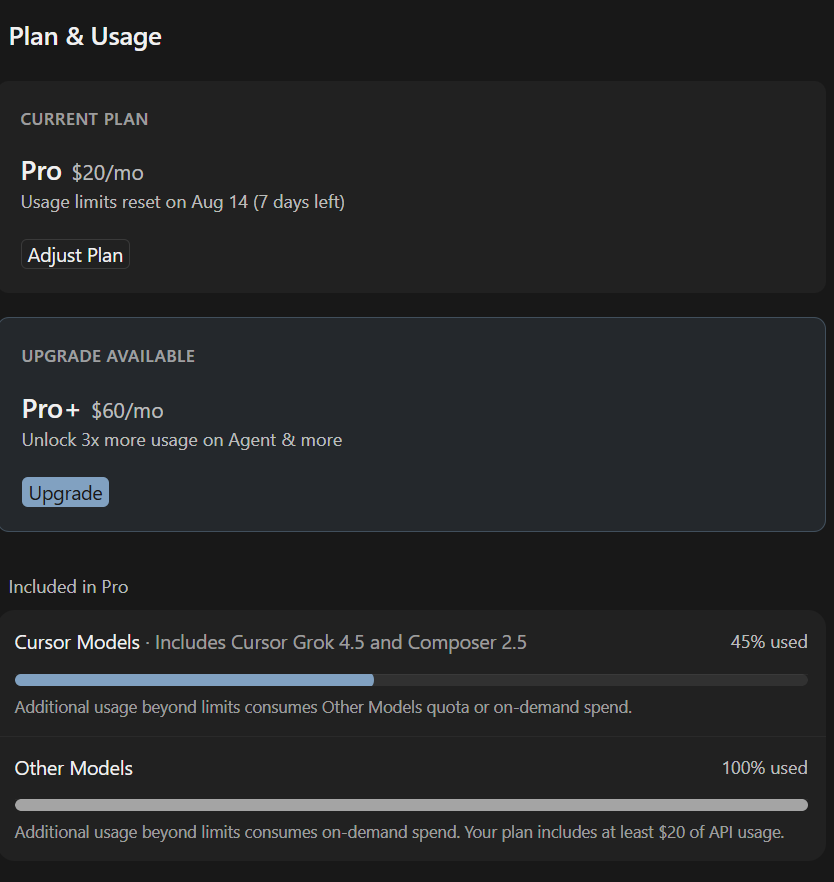
Task: Click the CURRENT PLAN label
Action: tap(84, 119)
